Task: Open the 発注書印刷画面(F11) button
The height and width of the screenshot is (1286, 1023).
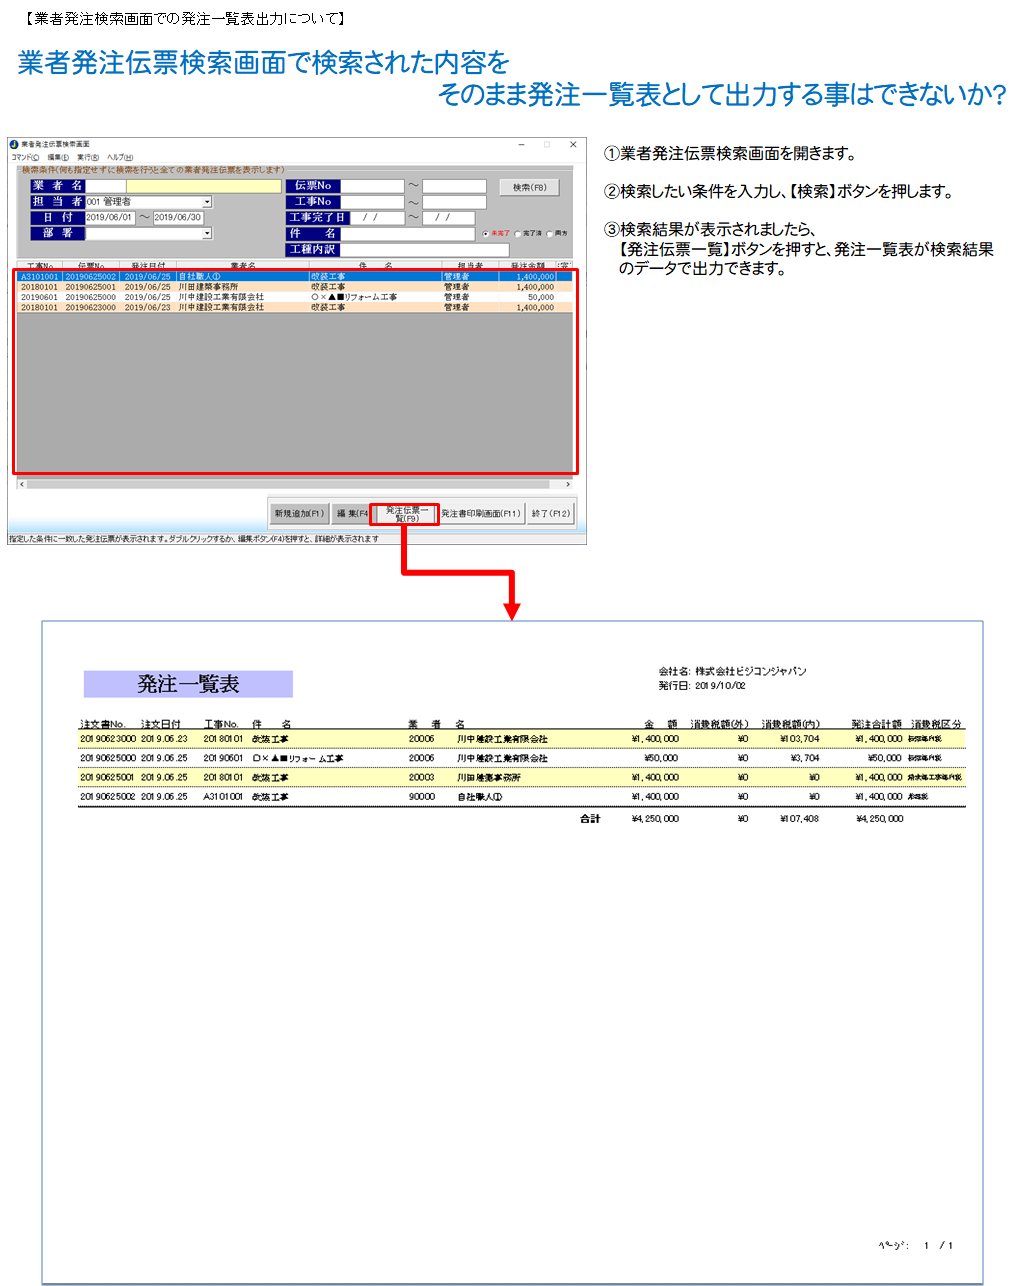Action: [x=481, y=514]
